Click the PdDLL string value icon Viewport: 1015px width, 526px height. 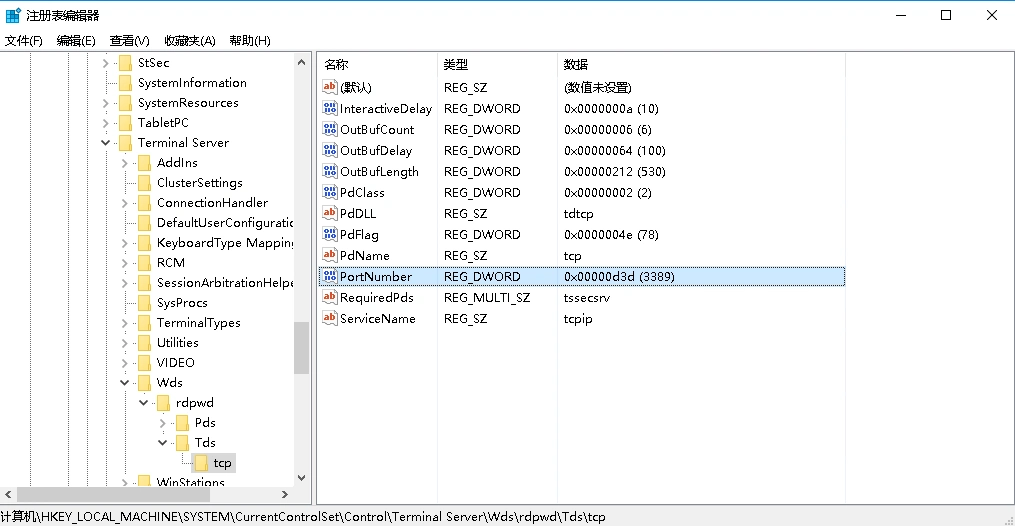tap(329, 213)
